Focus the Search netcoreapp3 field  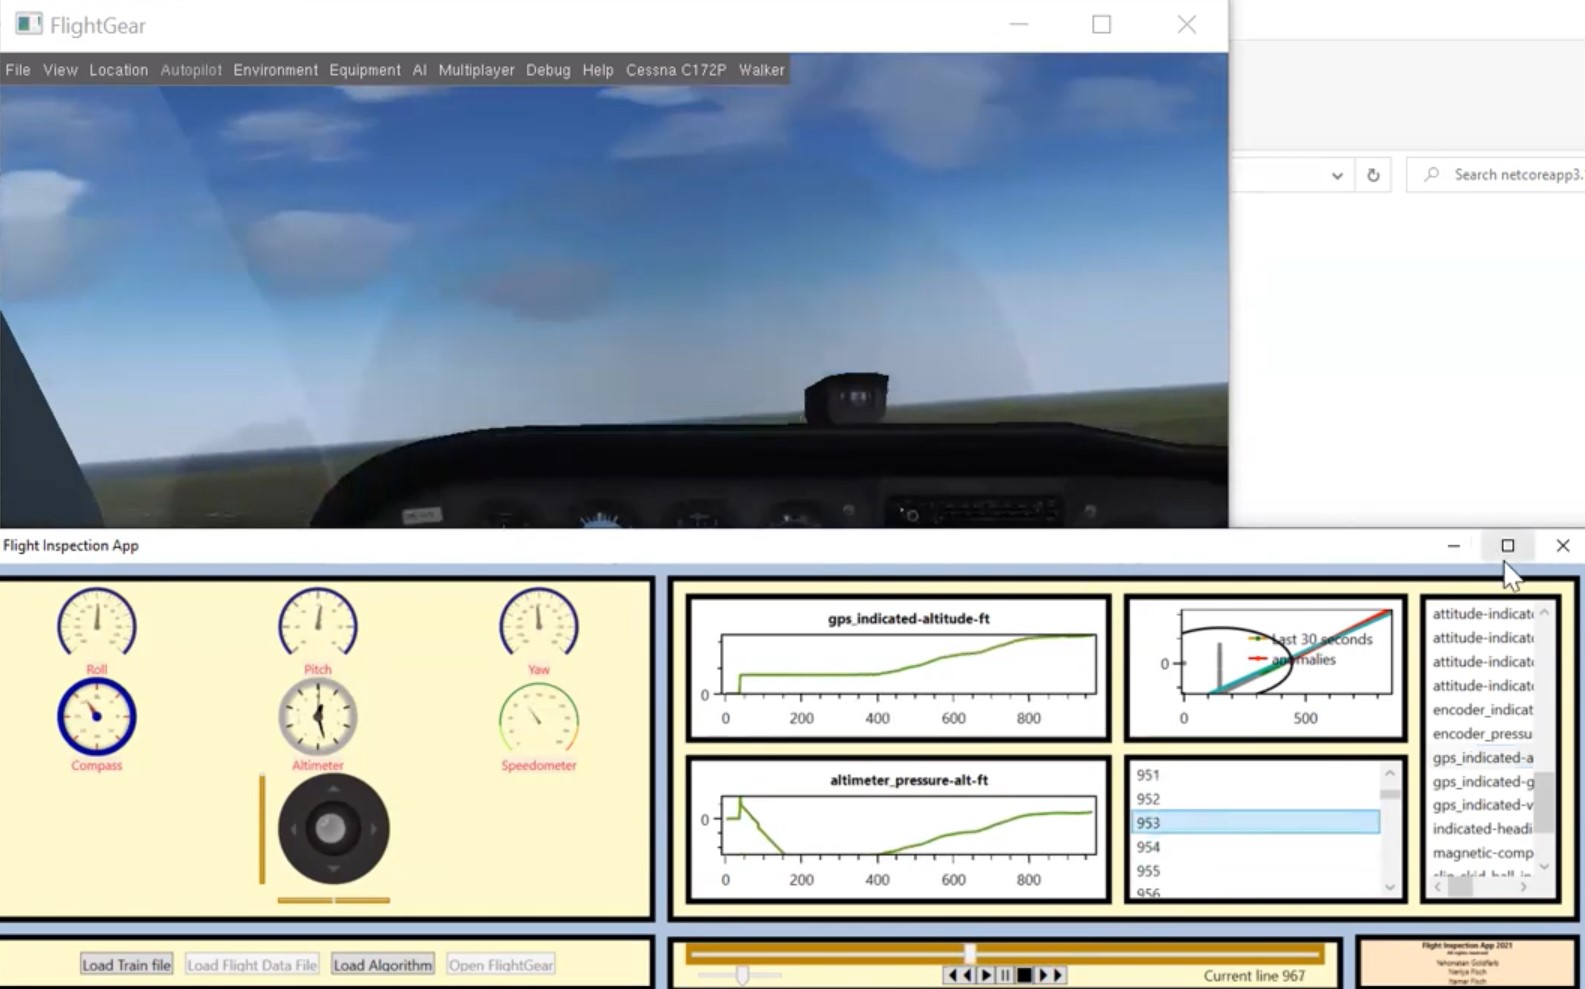click(1496, 174)
